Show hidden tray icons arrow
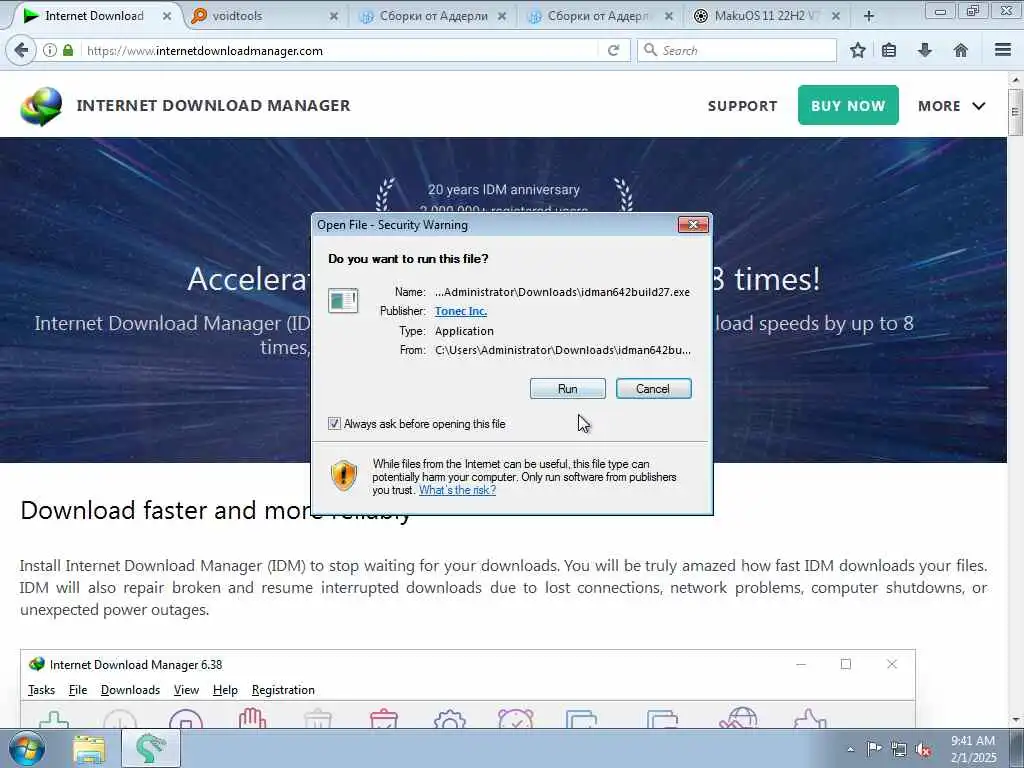1024x768 pixels. [x=850, y=749]
